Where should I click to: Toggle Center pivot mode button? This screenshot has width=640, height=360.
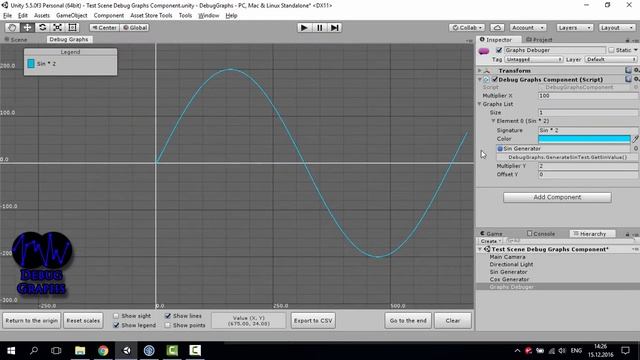pyautogui.click(x=105, y=27)
